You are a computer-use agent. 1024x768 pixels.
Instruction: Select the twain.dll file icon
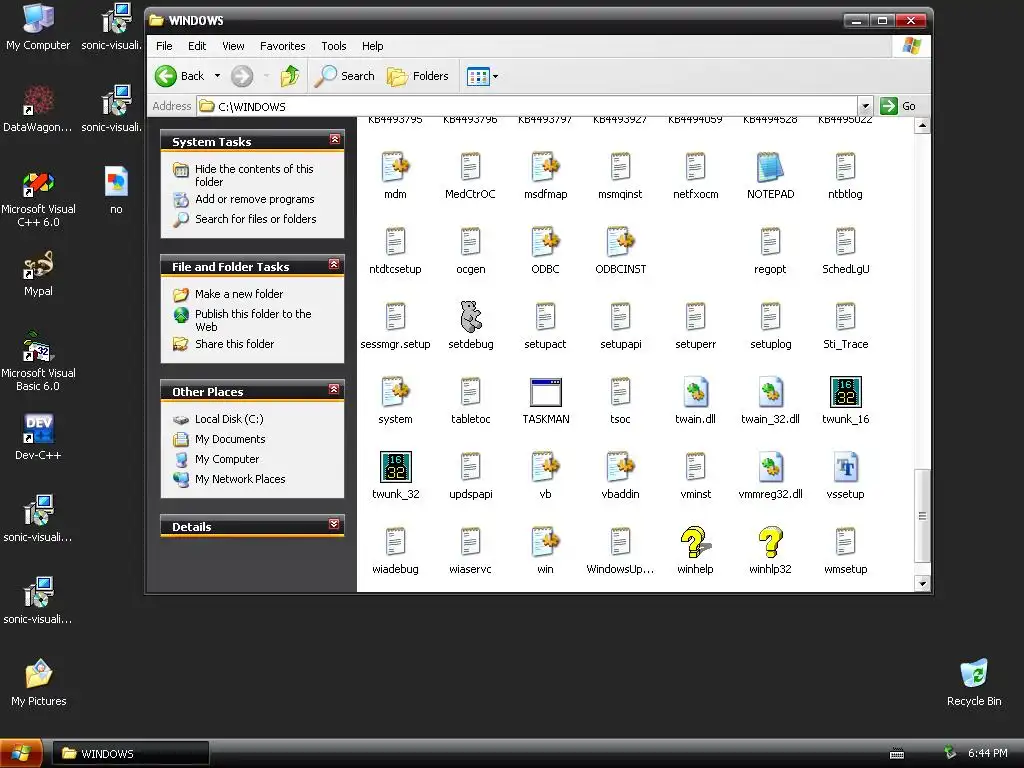(x=695, y=392)
